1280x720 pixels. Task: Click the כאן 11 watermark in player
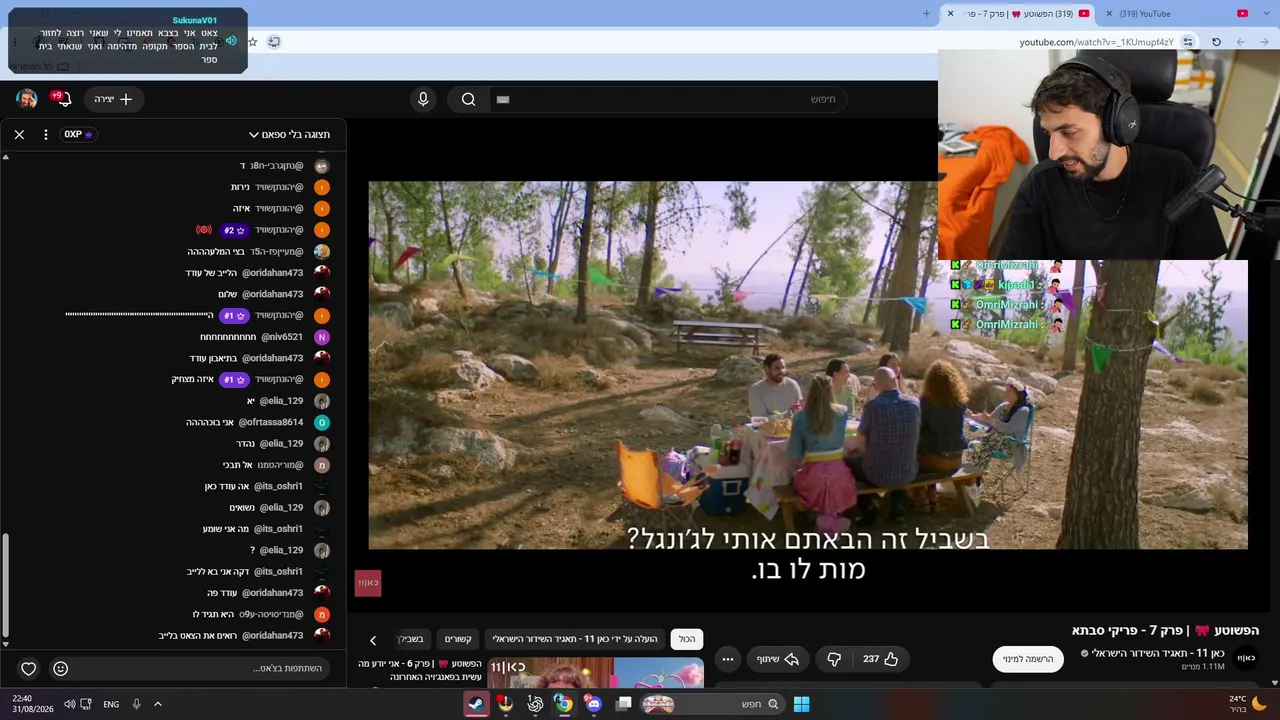coord(368,583)
